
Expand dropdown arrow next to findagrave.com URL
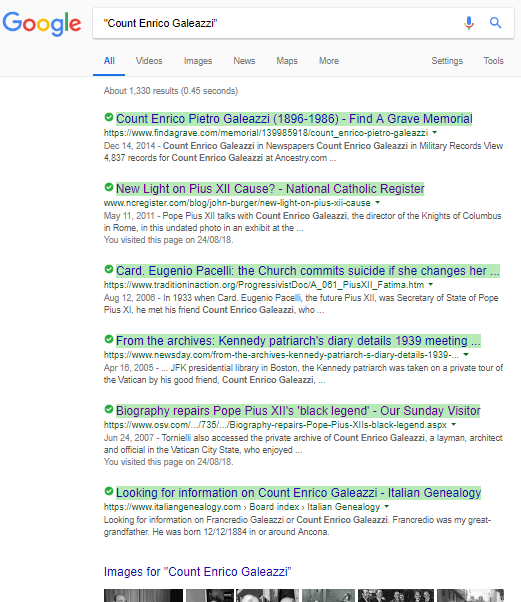[435, 132]
